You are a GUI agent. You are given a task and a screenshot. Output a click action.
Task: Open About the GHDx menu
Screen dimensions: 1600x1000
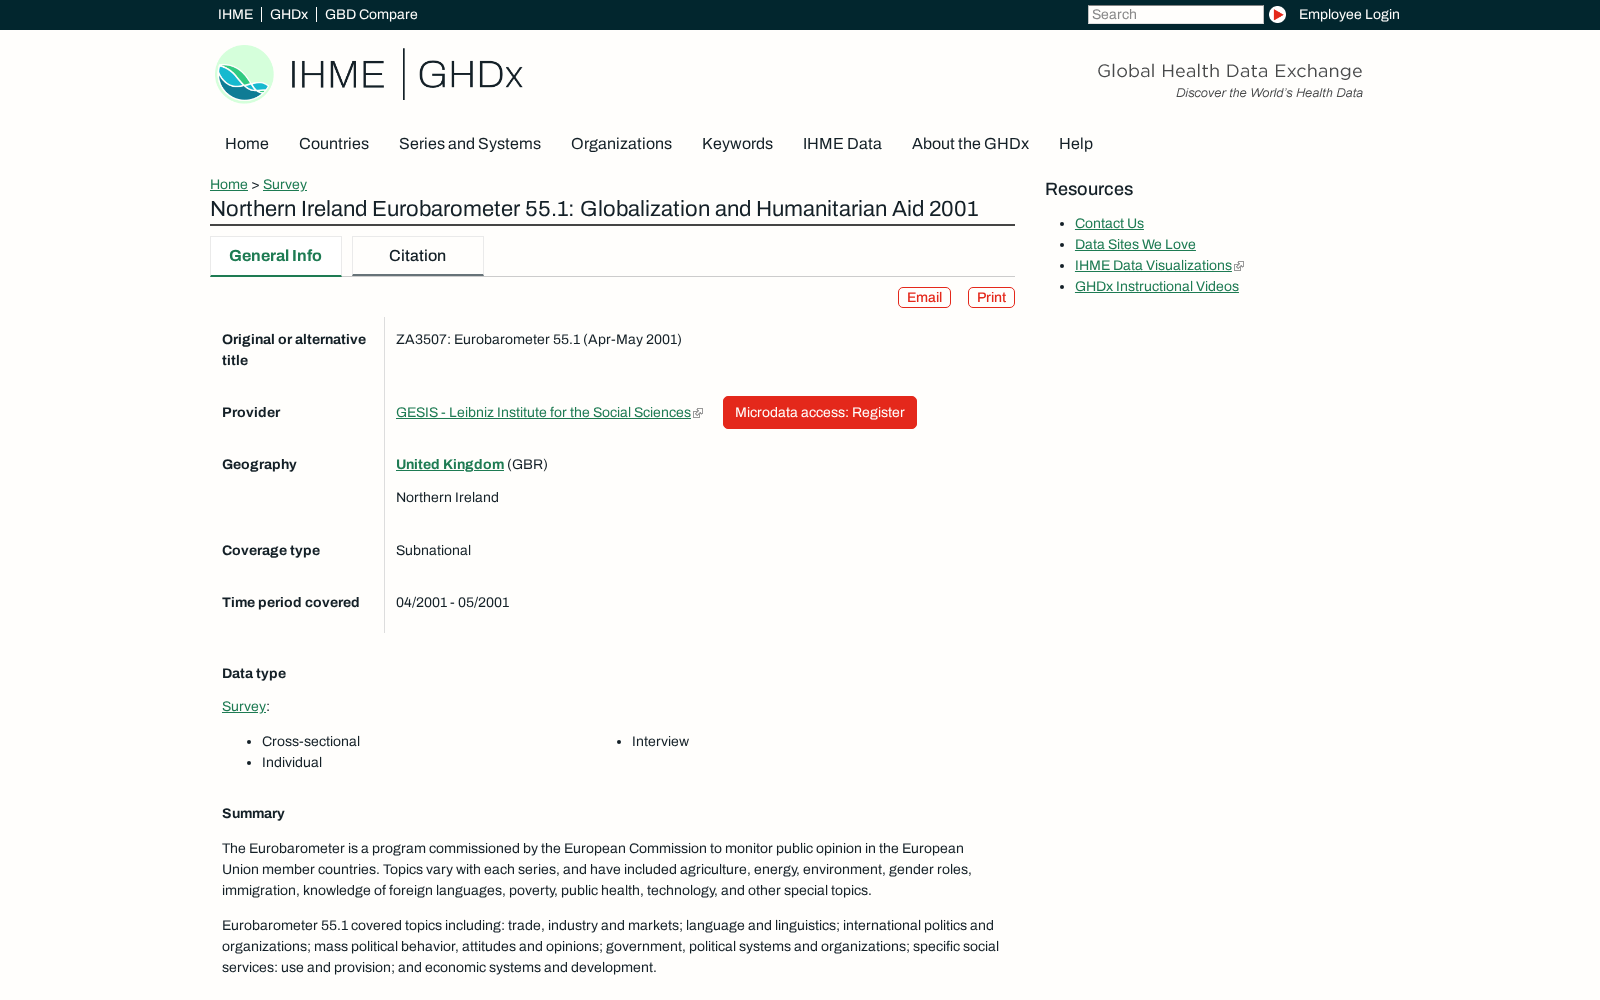point(970,144)
